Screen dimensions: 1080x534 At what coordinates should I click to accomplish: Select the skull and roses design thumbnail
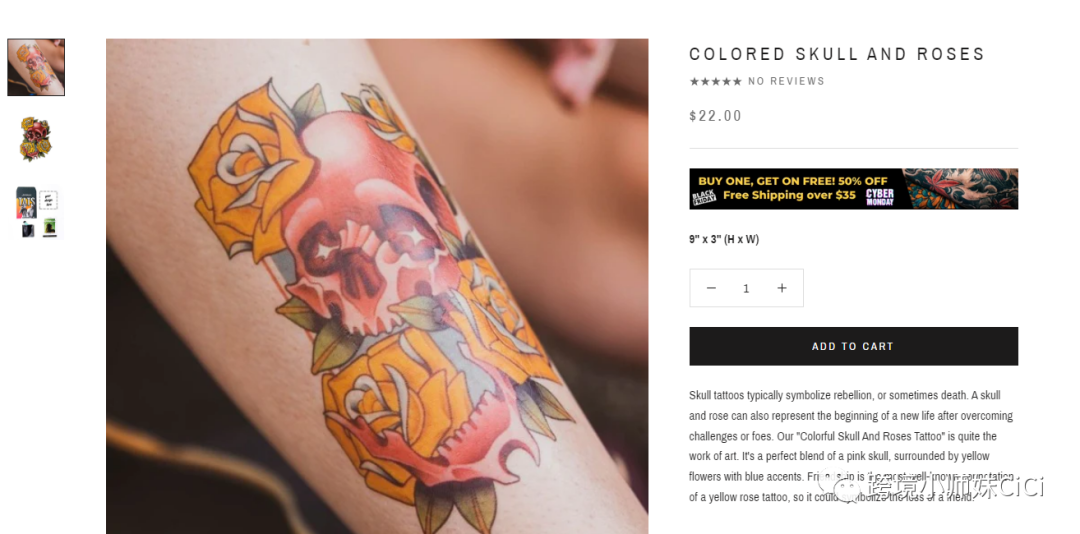(36, 139)
